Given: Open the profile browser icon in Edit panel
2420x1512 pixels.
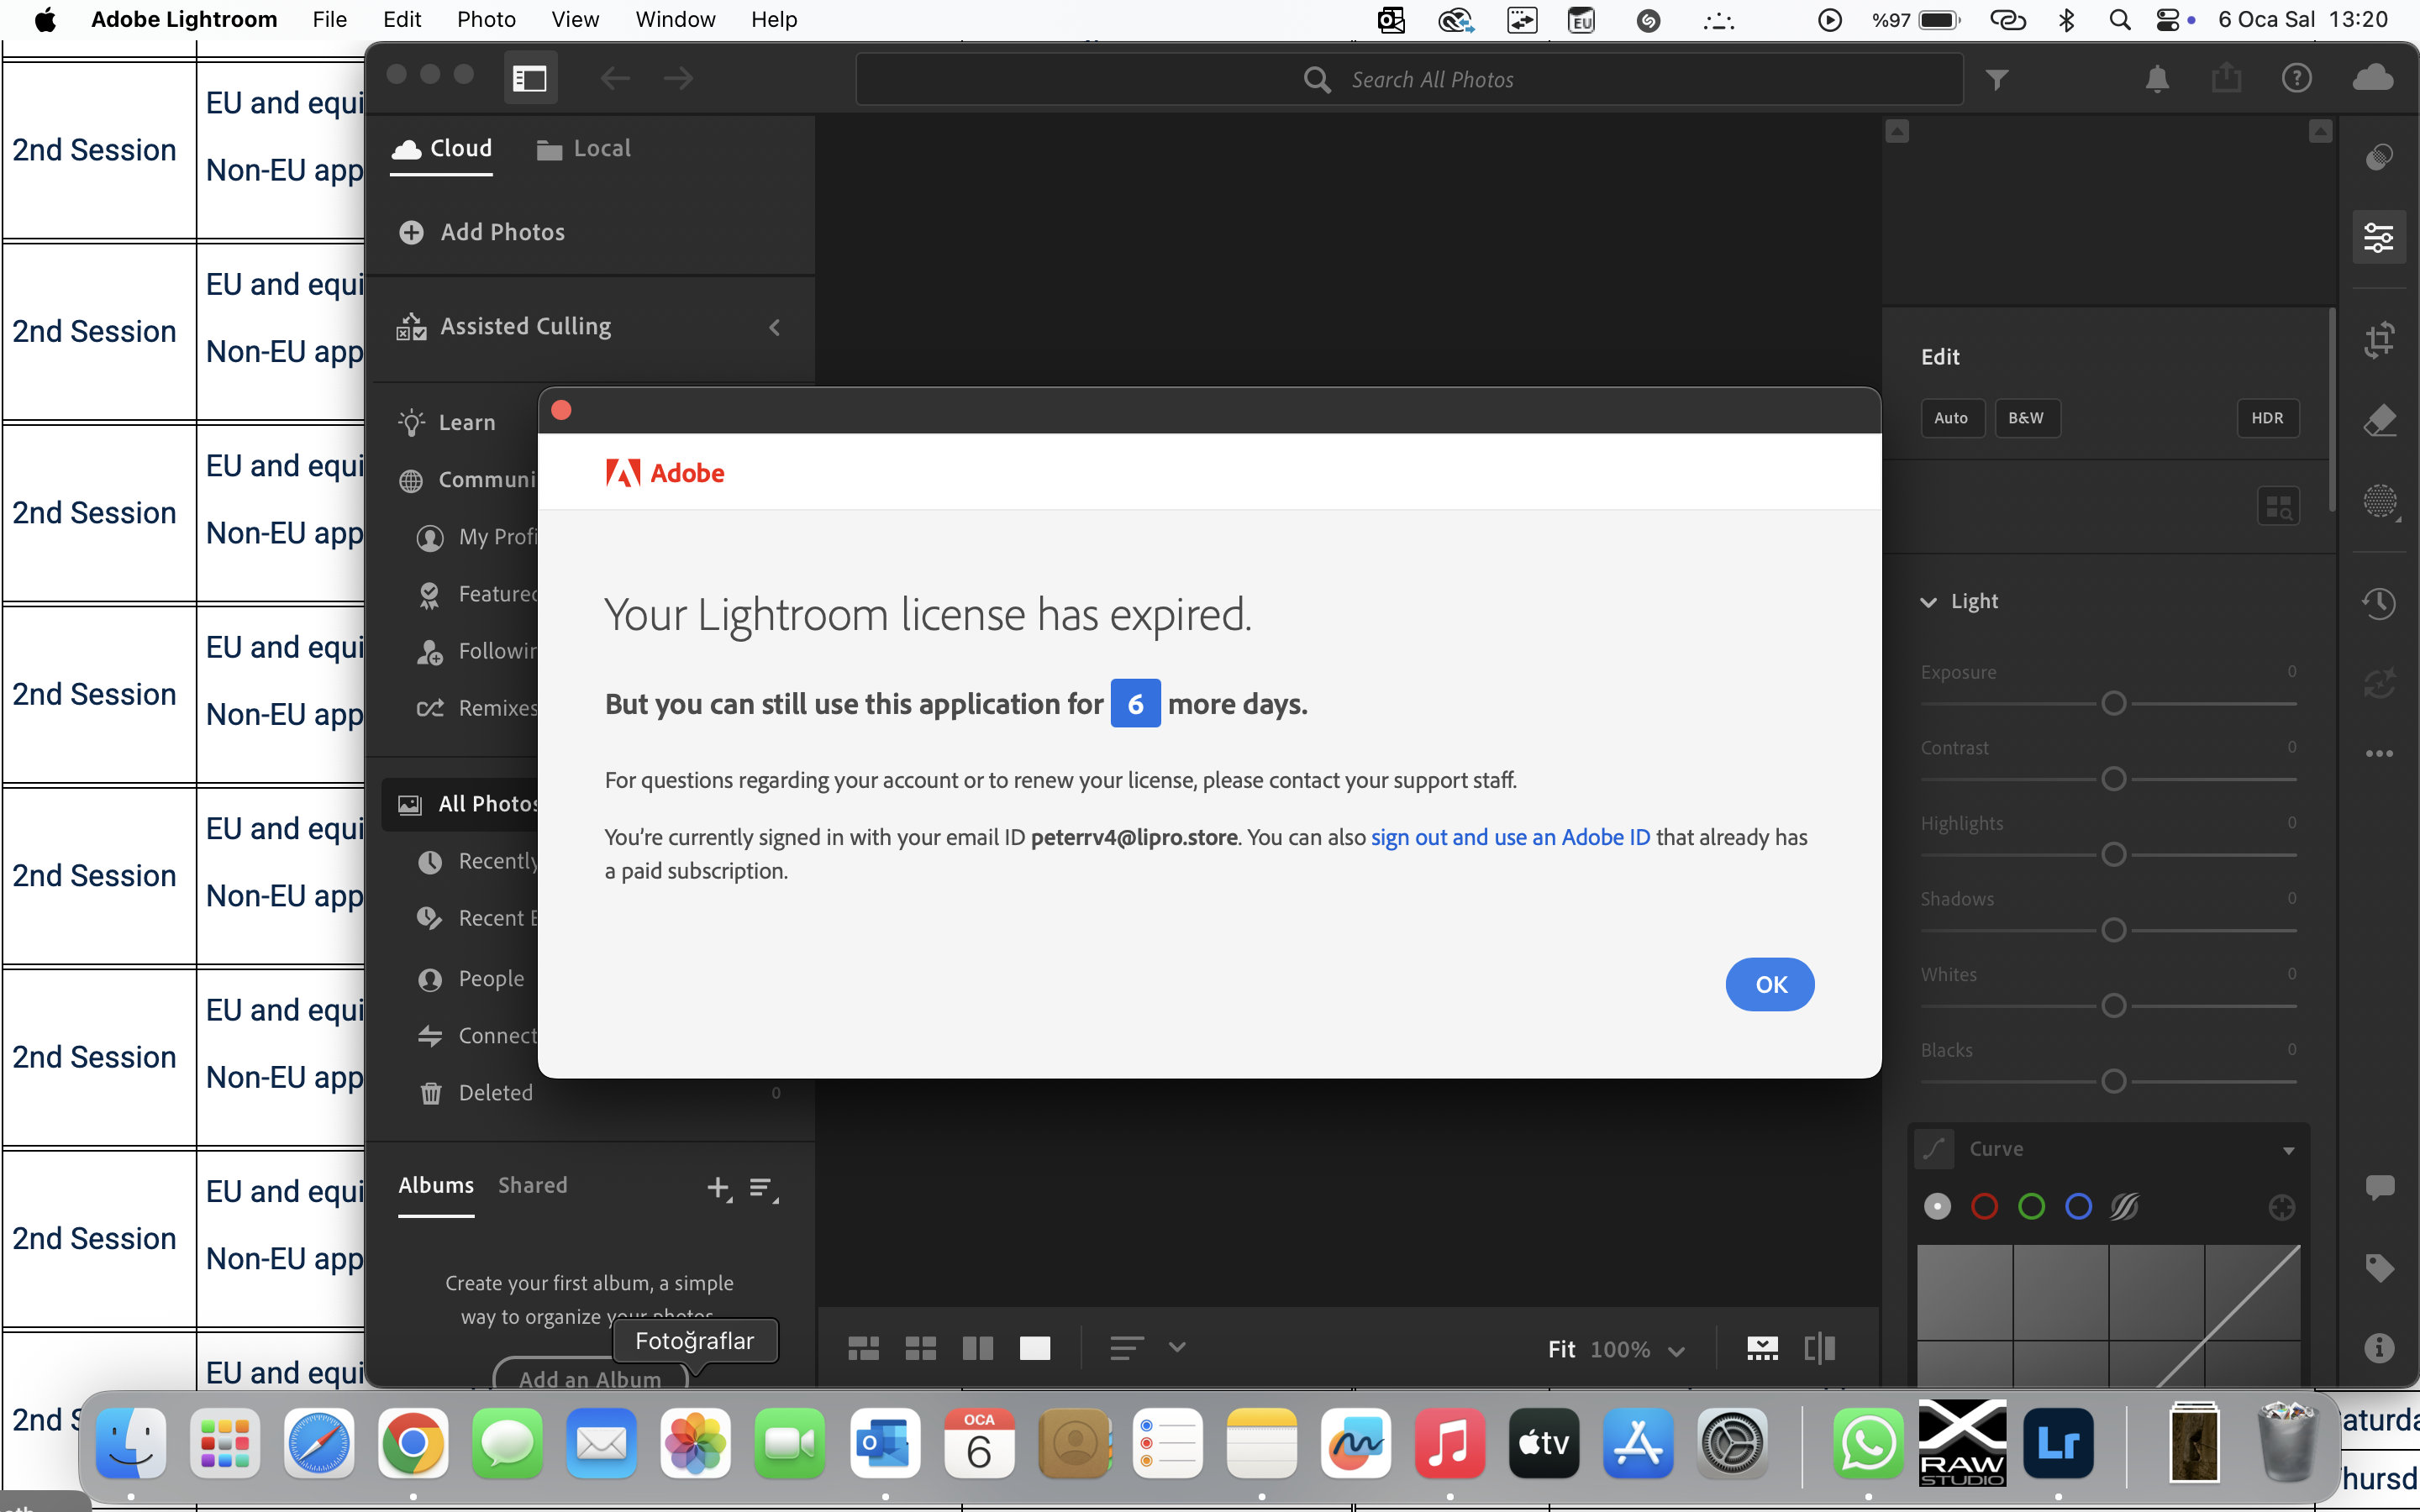Looking at the screenshot, I should [2278, 507].
